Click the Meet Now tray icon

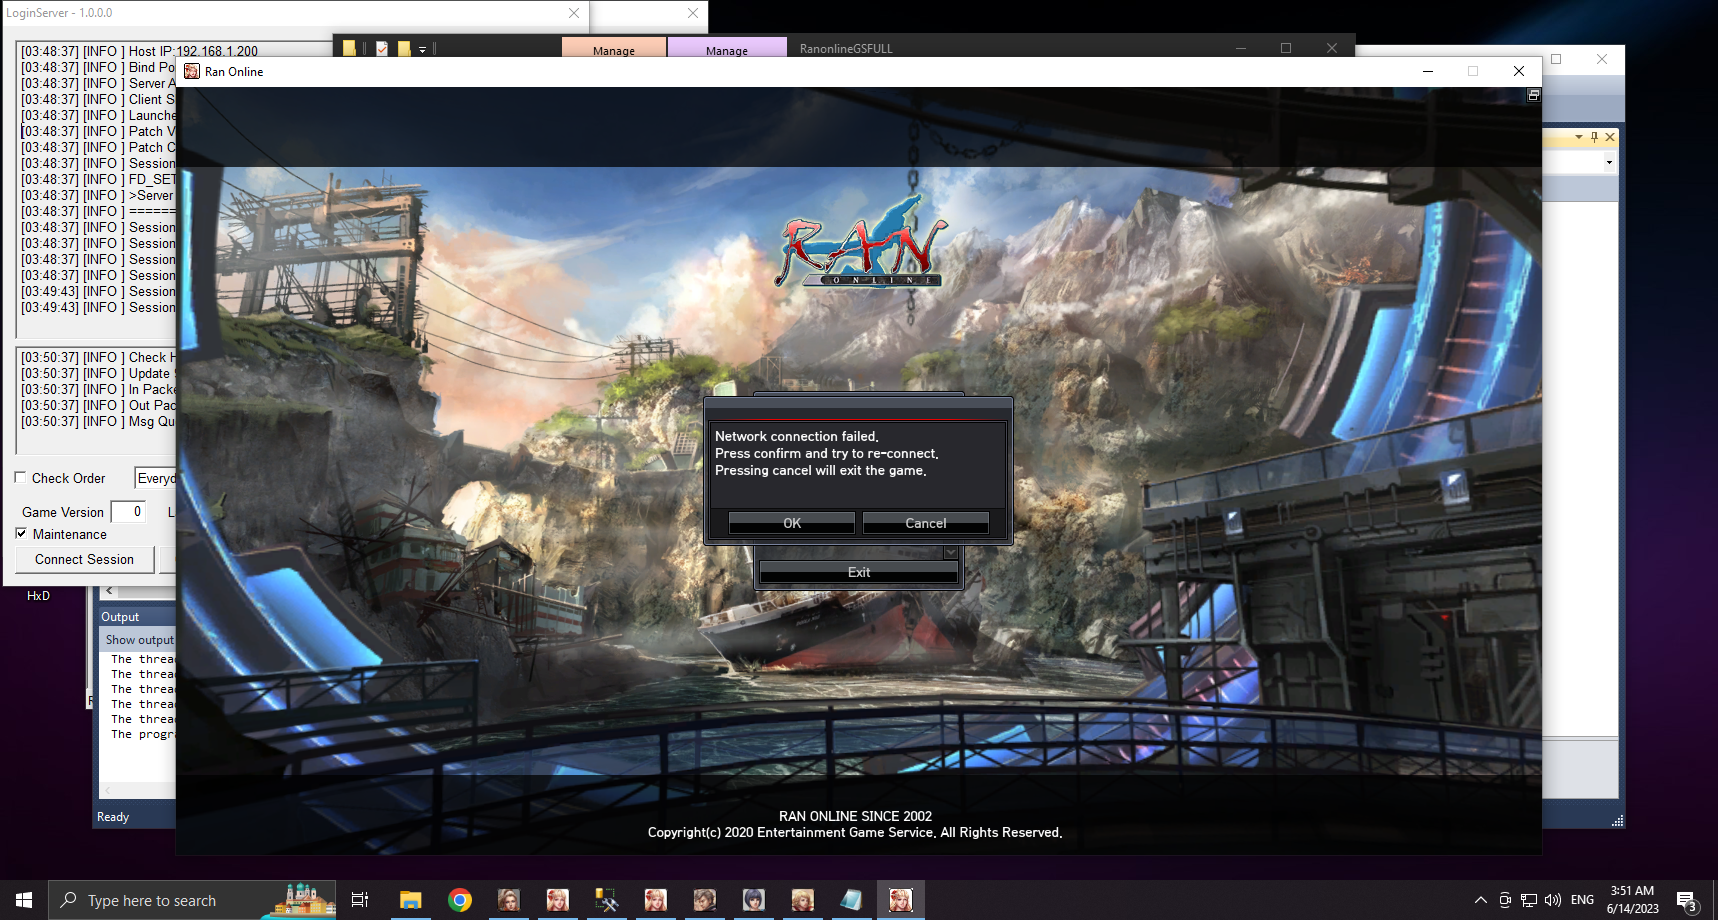1505,900
